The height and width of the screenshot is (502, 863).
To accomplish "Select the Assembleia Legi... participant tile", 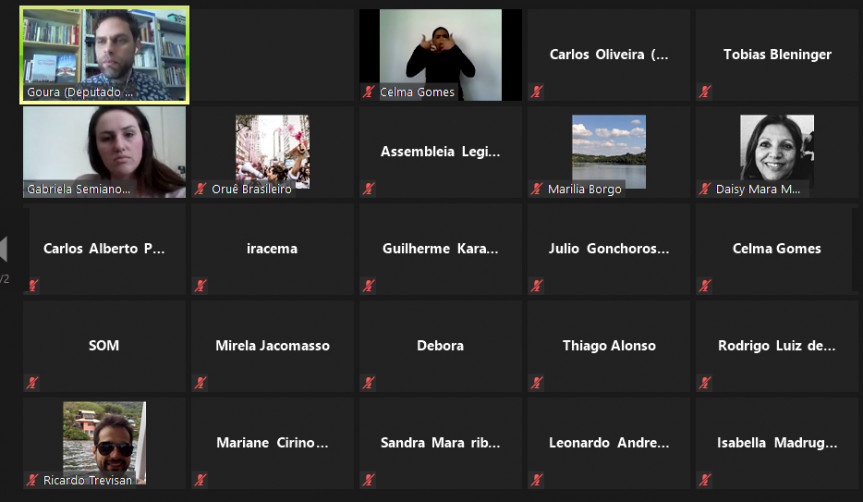I will pyautogui.click(x=440, y=152).
